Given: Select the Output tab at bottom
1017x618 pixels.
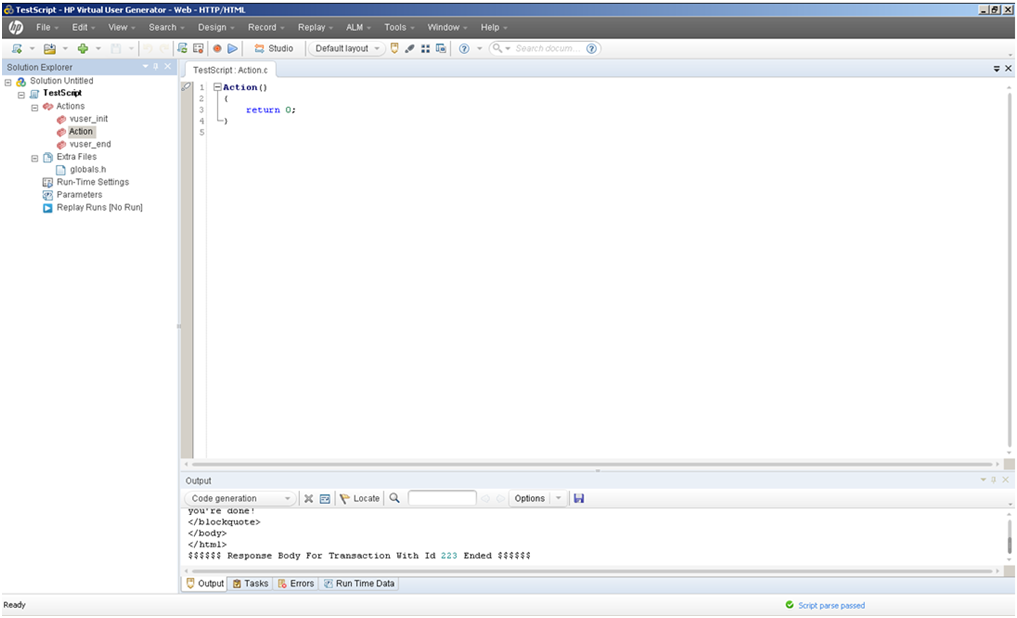Looking at the screenshot, I should [205, 584].
